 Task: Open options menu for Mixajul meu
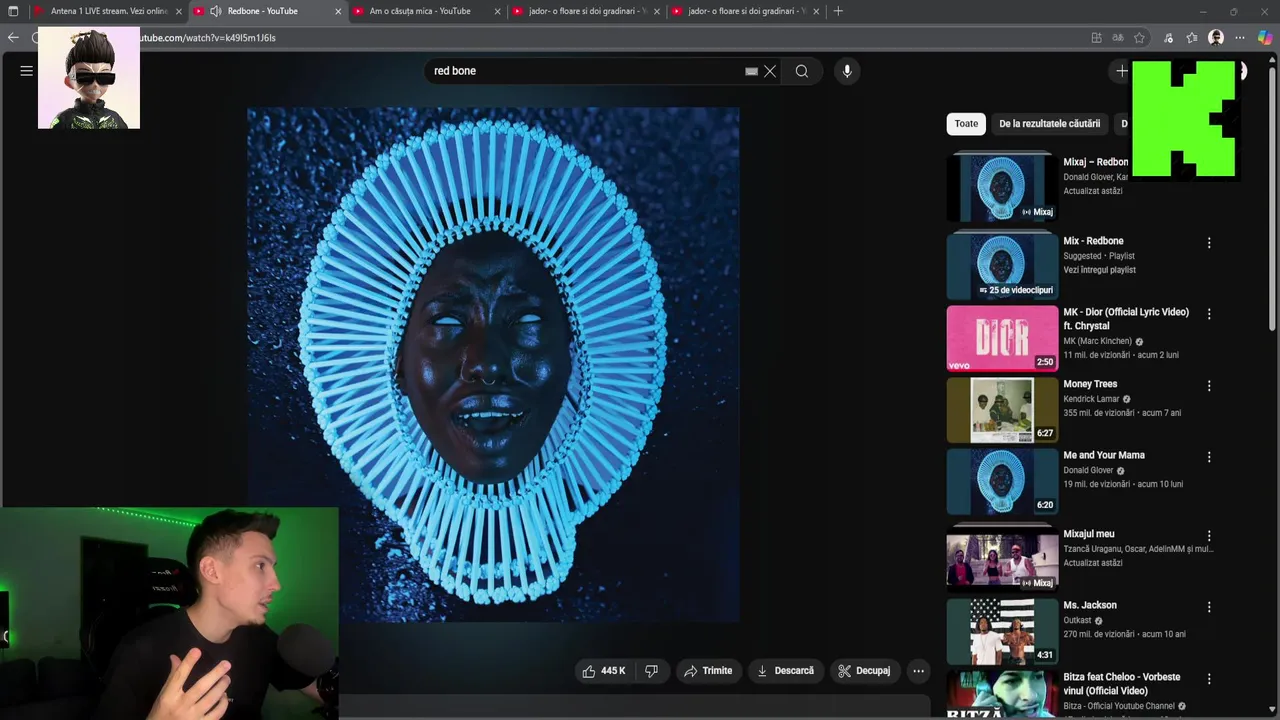pyautogui.click(x=1209, y=536)
